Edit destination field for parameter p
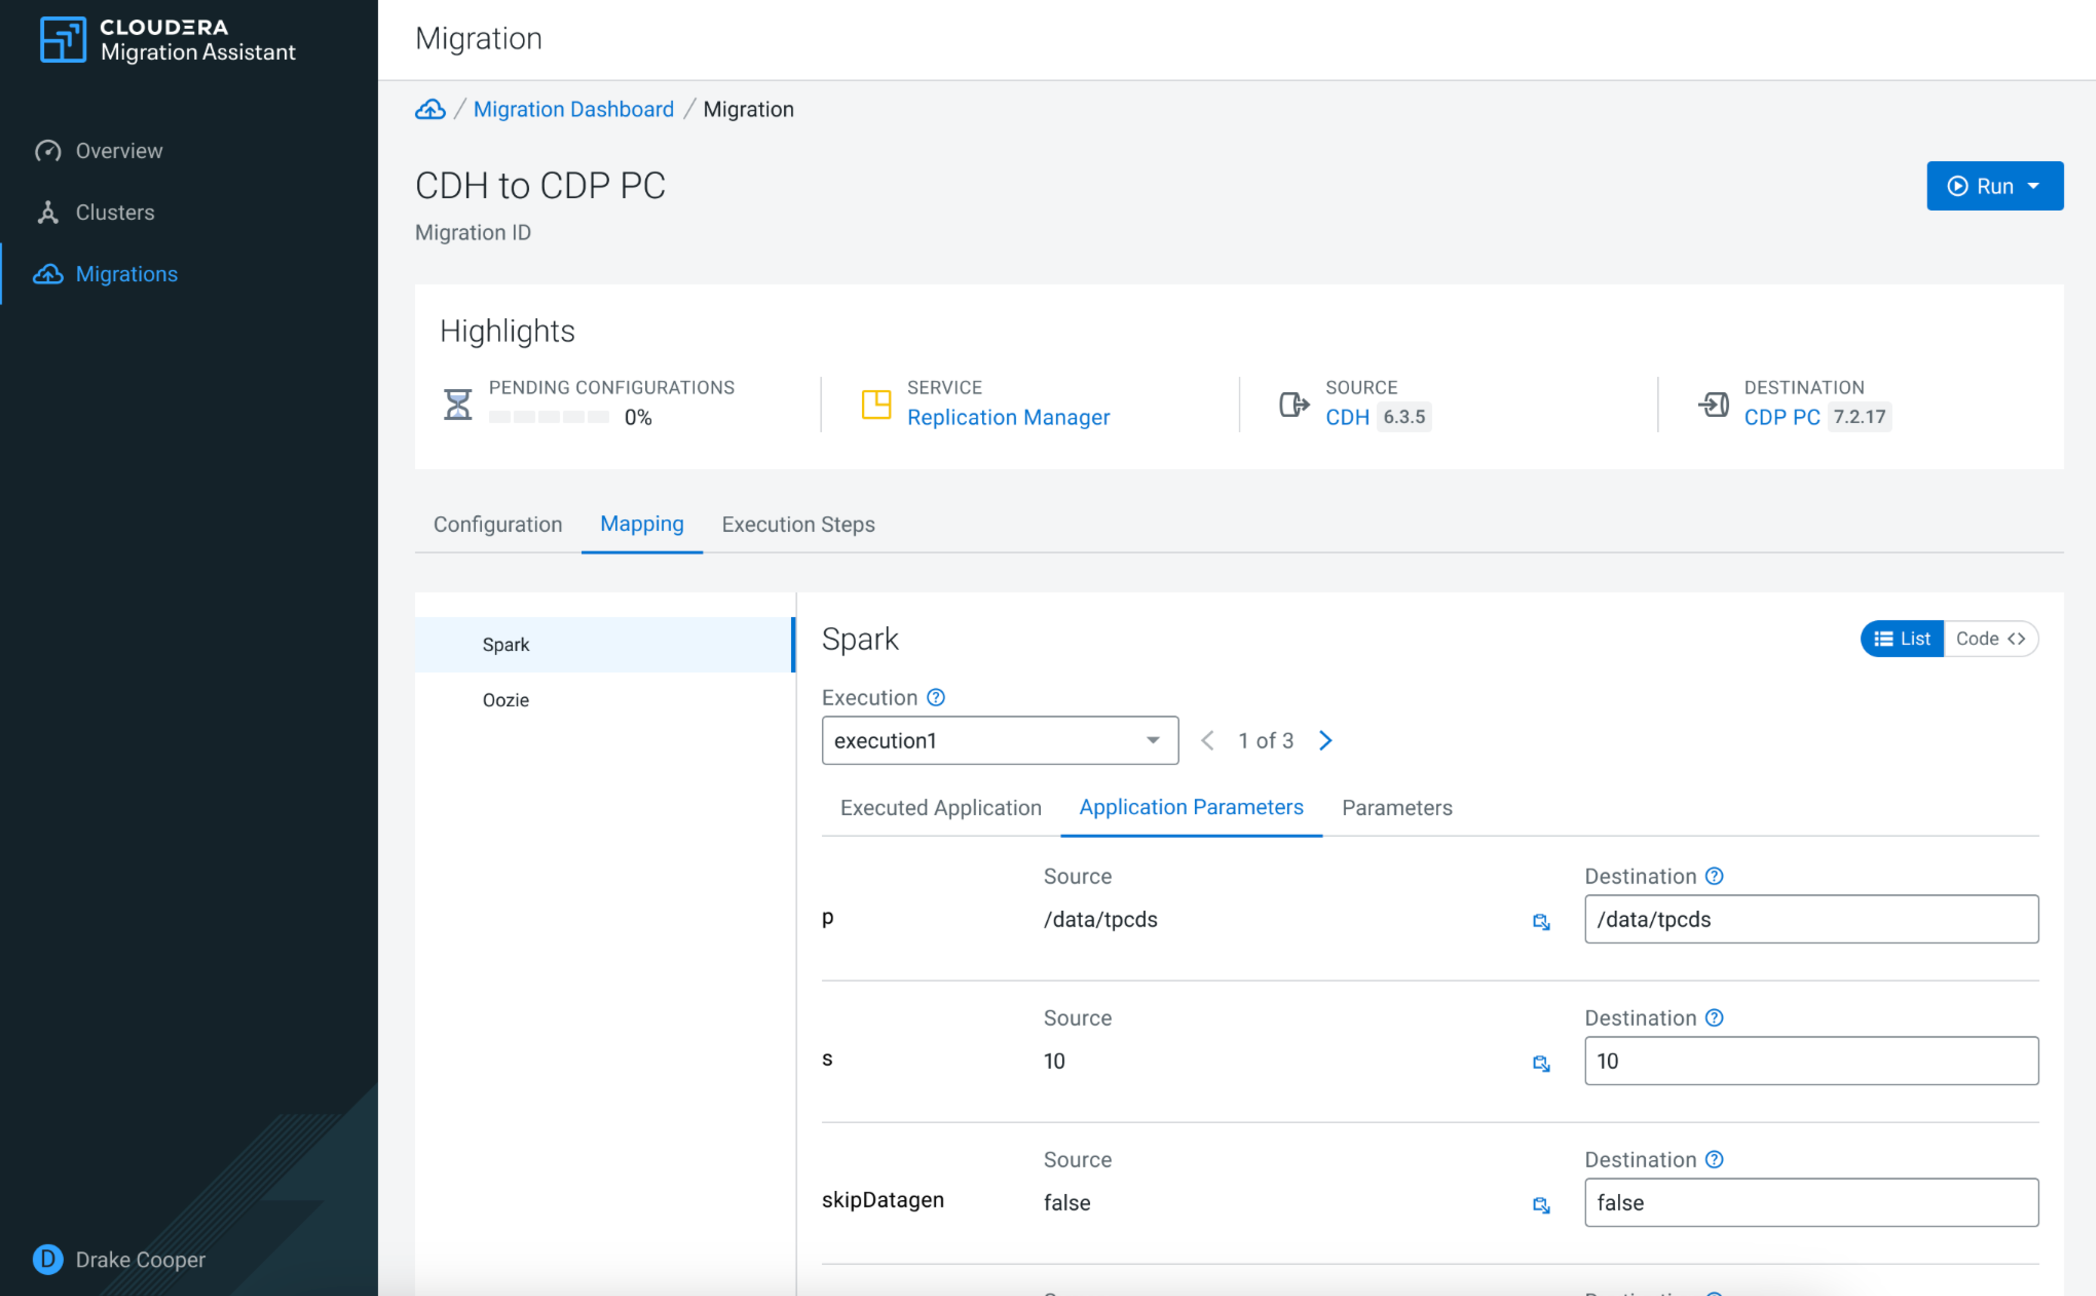This screenshot has width=2096, height=1296. 1811,919
